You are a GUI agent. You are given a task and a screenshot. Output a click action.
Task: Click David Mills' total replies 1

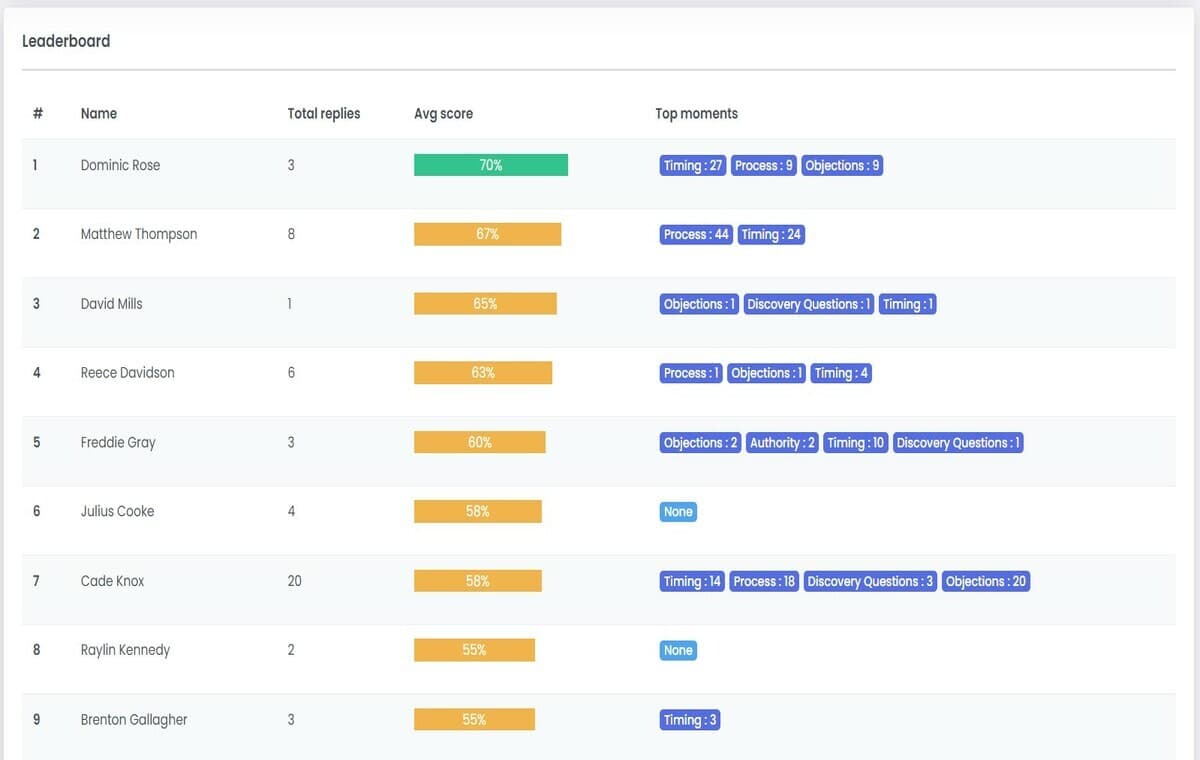(x=290, y=303)
